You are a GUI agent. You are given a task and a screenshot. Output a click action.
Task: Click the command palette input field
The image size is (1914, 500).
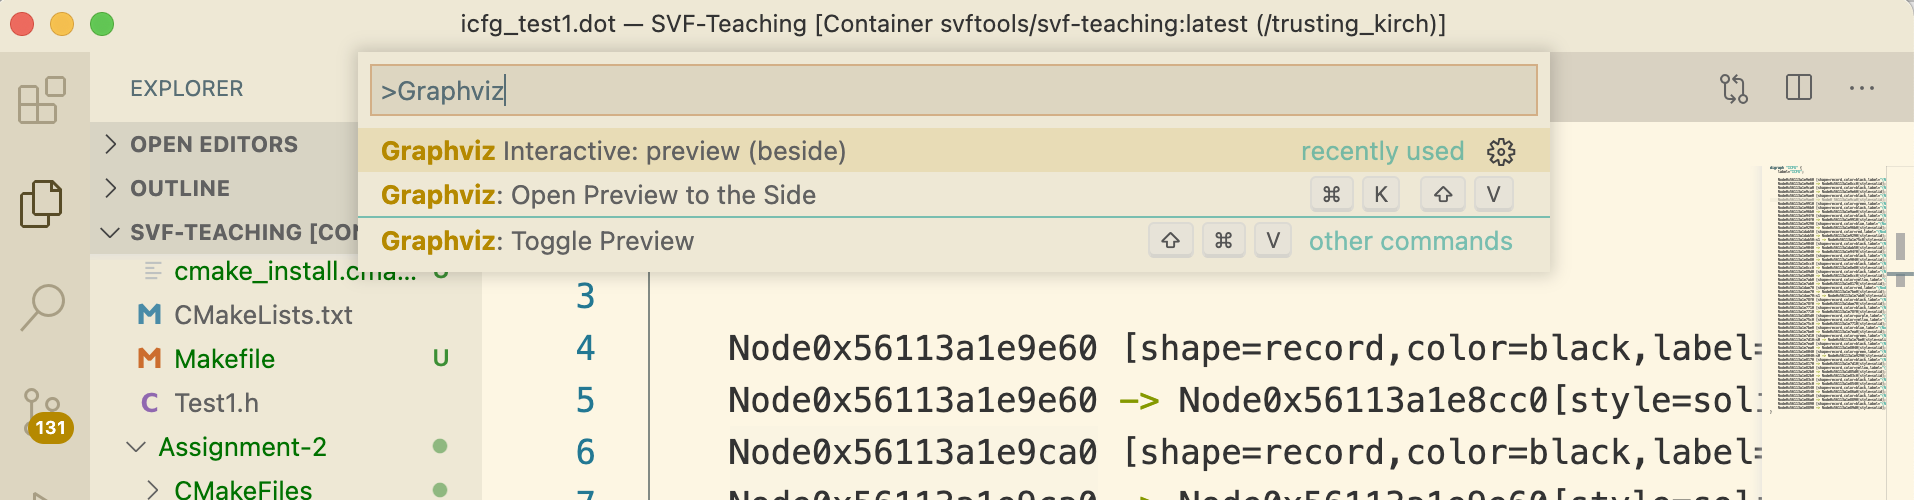point(953,90)
